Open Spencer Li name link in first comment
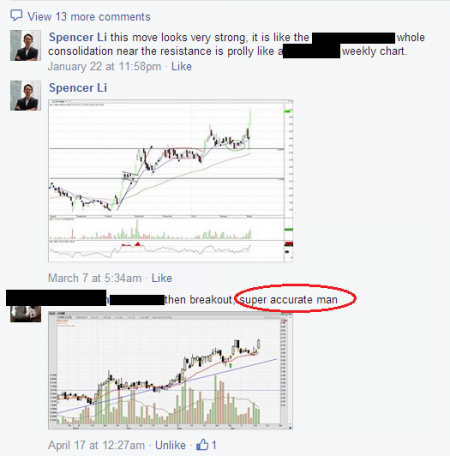 point(78,37)
